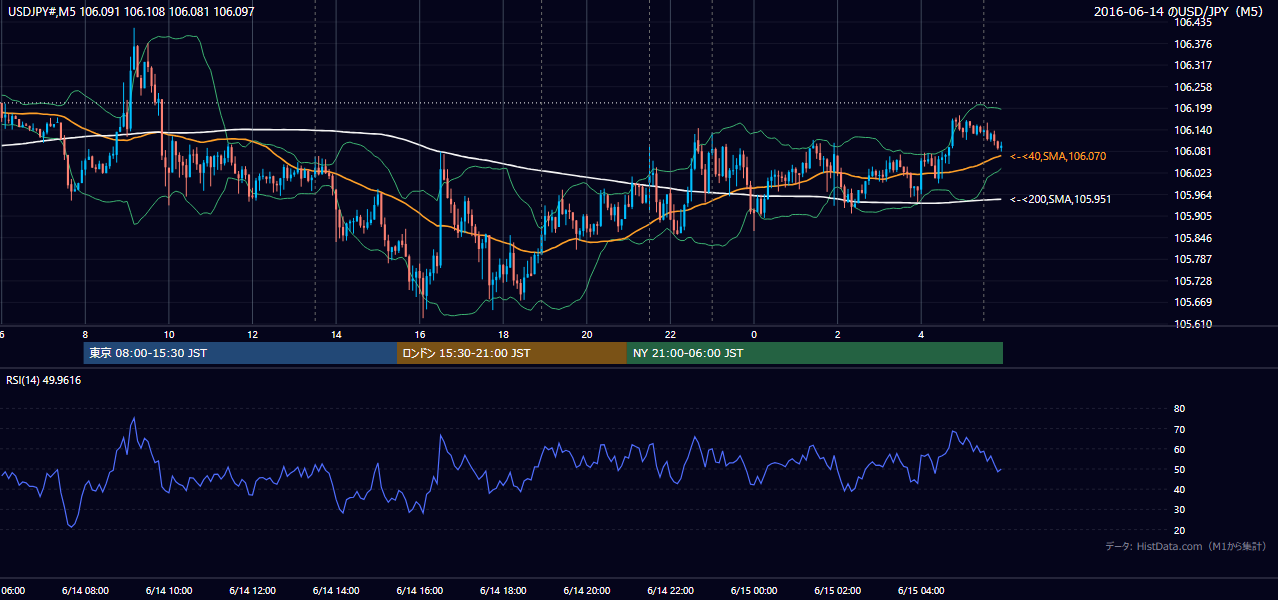Click hour tick 16 under the price chart
The height and width of the screenshot is (600, 1278).
420,334
